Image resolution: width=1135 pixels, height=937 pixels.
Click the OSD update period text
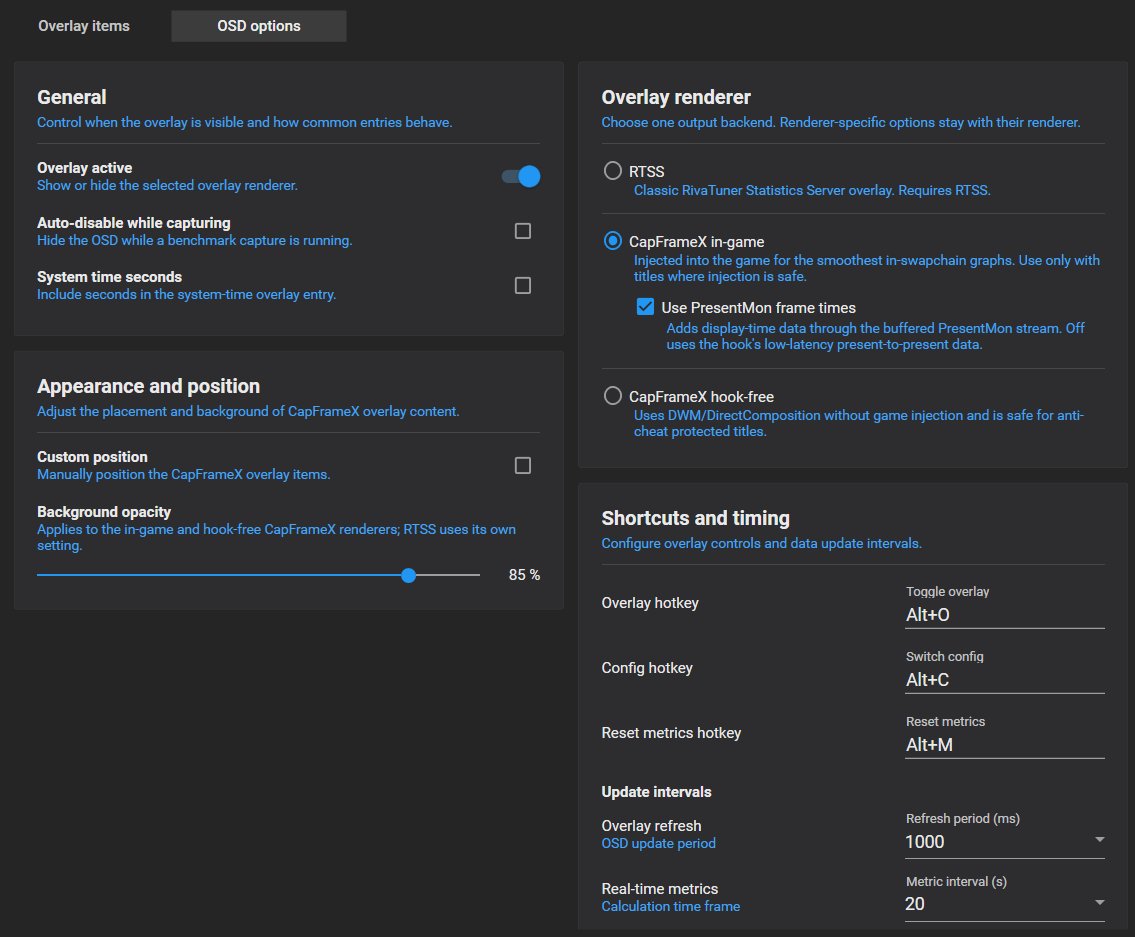(x=659, y=844)
